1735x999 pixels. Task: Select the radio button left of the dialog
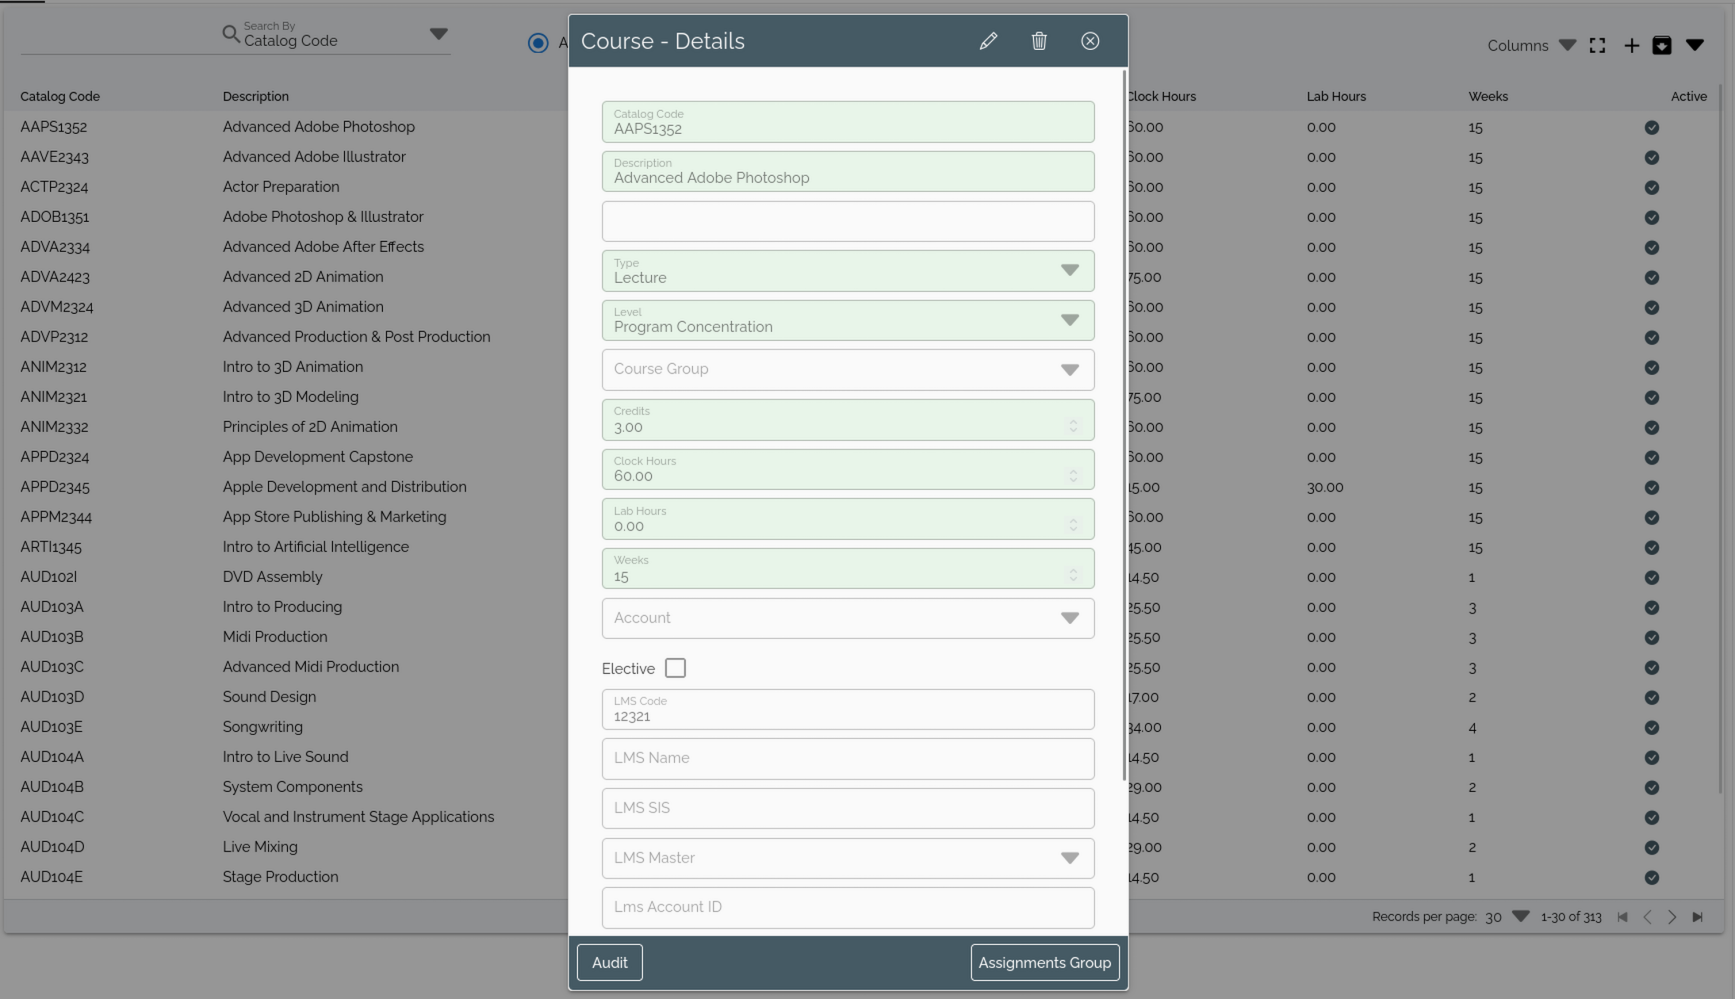click(538, 43)
